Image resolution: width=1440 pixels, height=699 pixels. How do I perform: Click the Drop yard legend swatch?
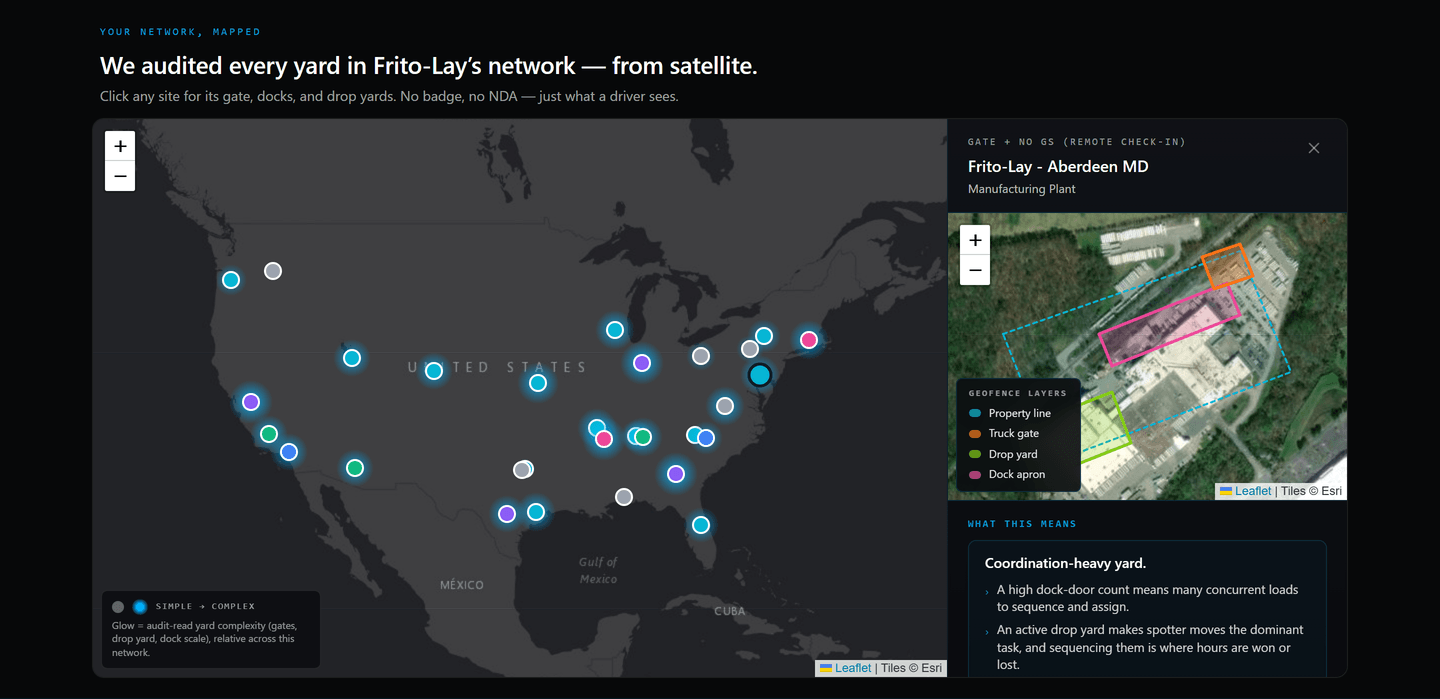pos(975,454)
